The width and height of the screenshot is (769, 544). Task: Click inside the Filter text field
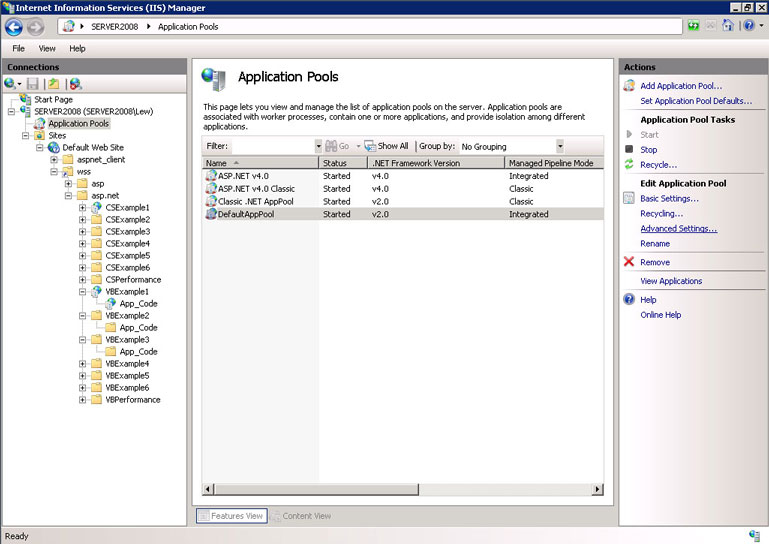[x=273, y=146]
